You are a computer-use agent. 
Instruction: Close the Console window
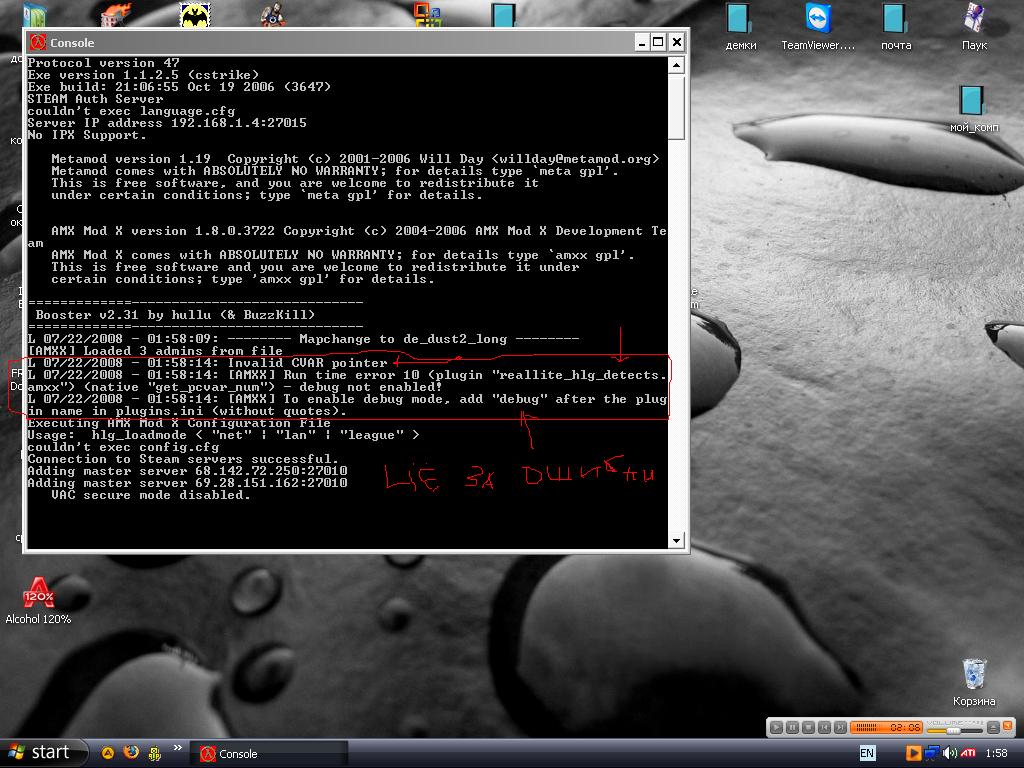coord(677,42)
